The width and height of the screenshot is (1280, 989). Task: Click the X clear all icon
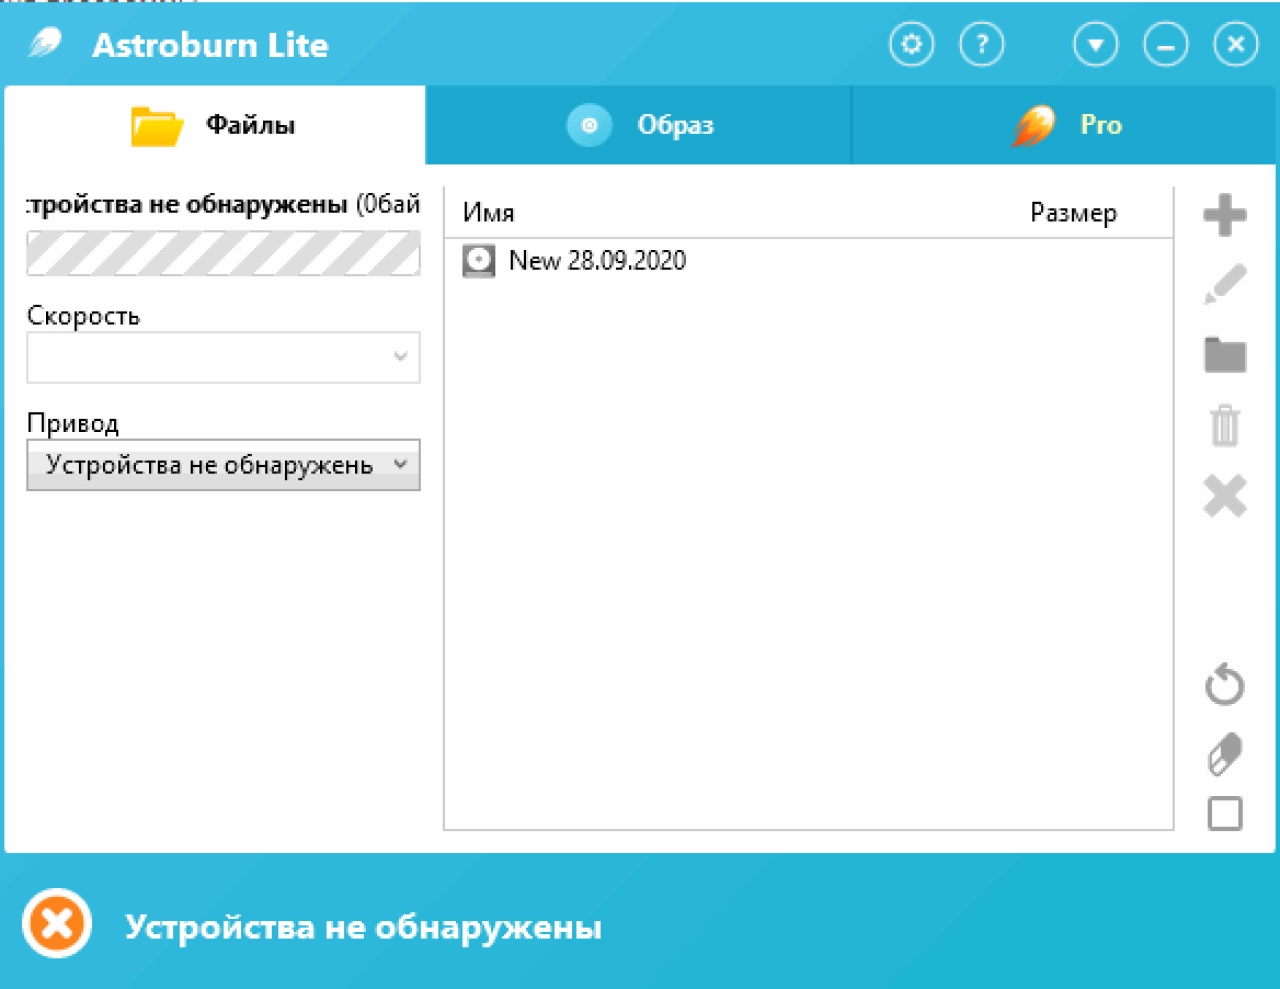tap(1225, 496)
